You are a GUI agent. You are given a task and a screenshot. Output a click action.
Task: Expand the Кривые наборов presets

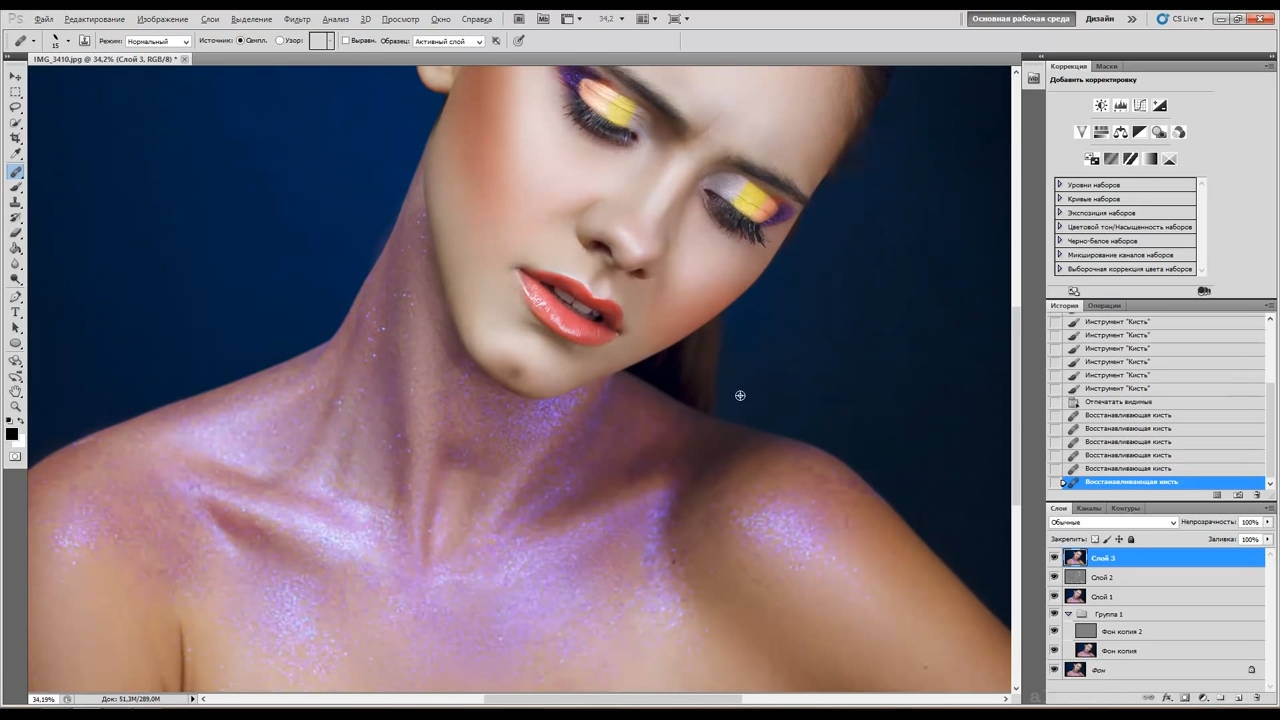1060,199
